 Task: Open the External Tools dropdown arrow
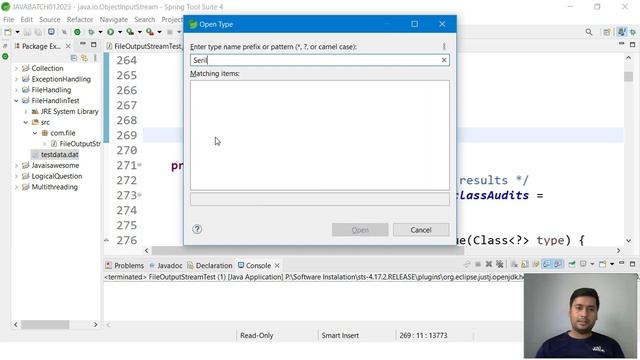[x=159, y=32]
